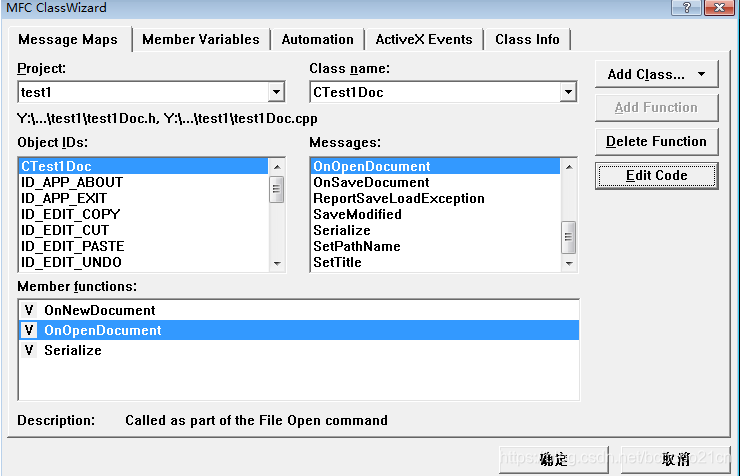Open the Add Class dropdown arrow
The height and width of the screenshot is (476, 741).
tap(701, 74)
